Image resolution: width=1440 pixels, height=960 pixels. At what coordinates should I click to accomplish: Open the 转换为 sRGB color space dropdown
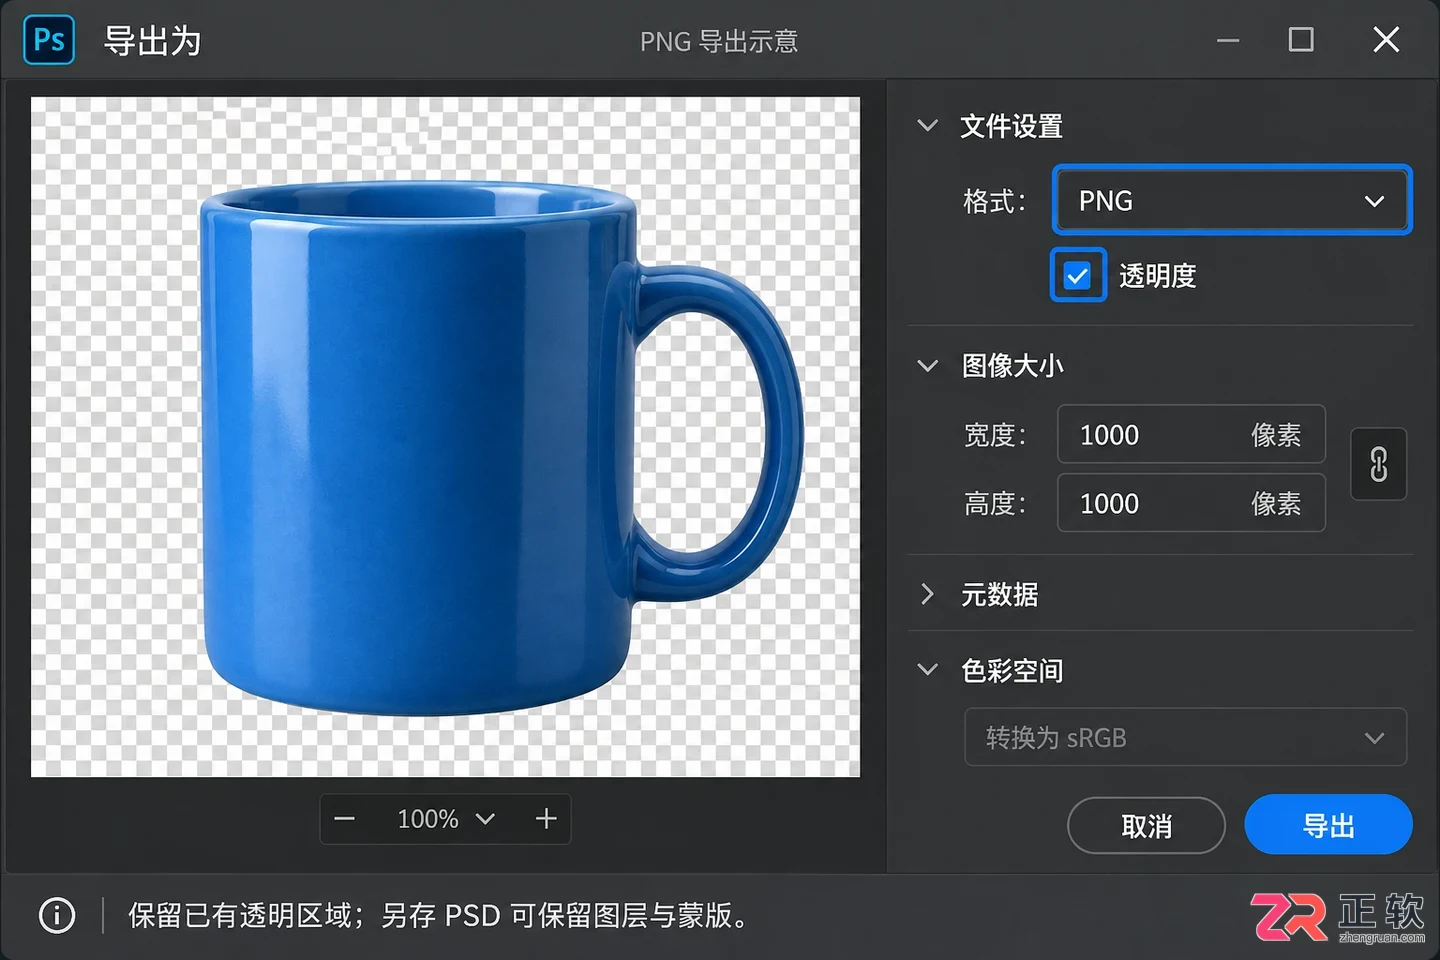pyautogui.click(x=1185, y=737)
